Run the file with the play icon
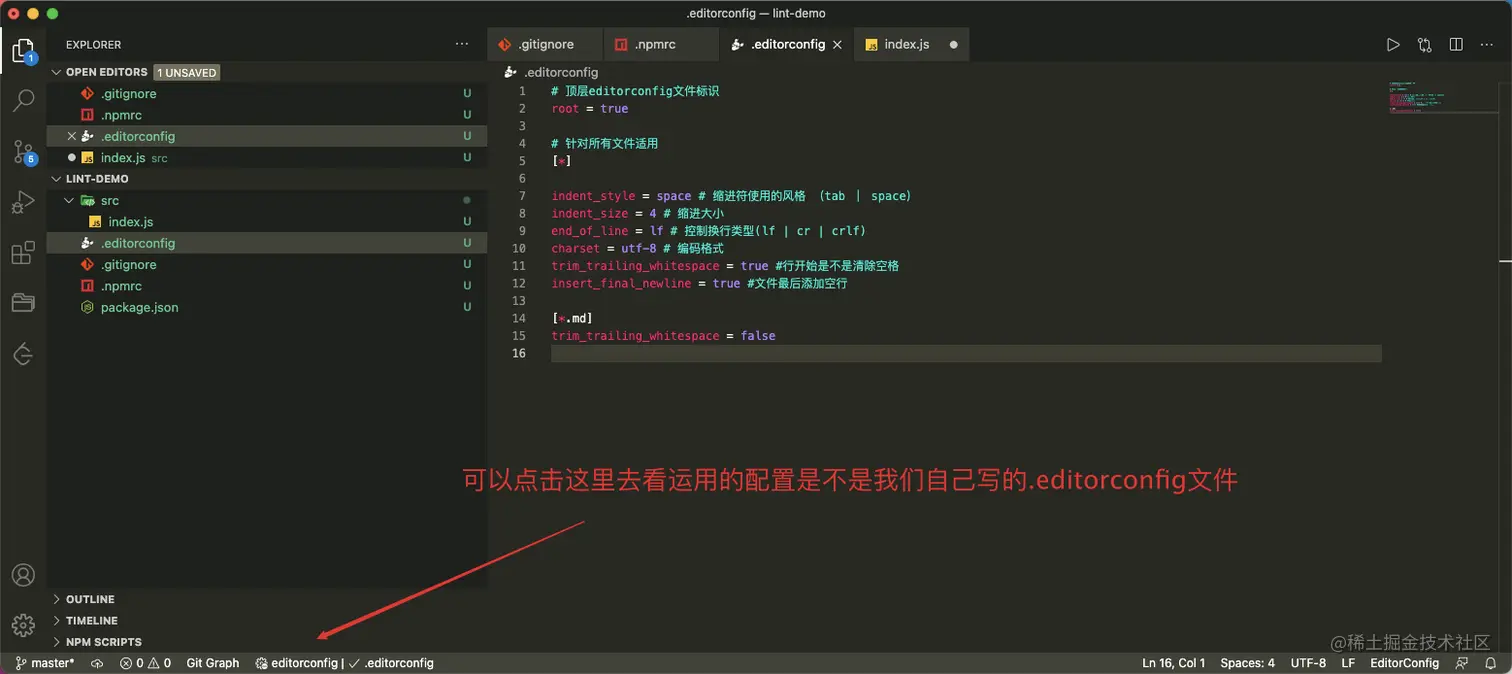Screen dimensions: 1512x674 (1393, 45)
